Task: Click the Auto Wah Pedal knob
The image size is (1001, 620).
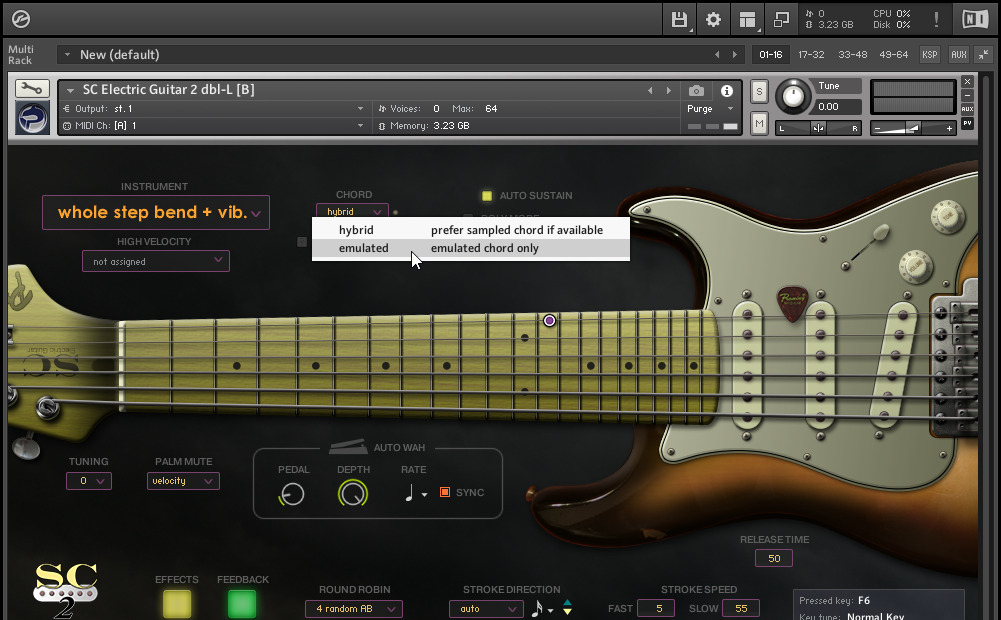Action: click(292, 494)
